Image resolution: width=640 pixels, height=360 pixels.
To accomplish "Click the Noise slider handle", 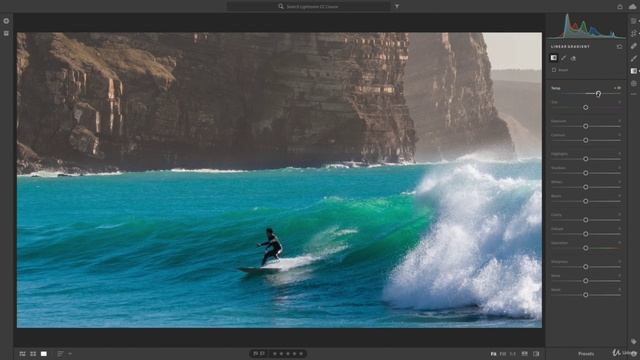I will click(x=586, y=281).
